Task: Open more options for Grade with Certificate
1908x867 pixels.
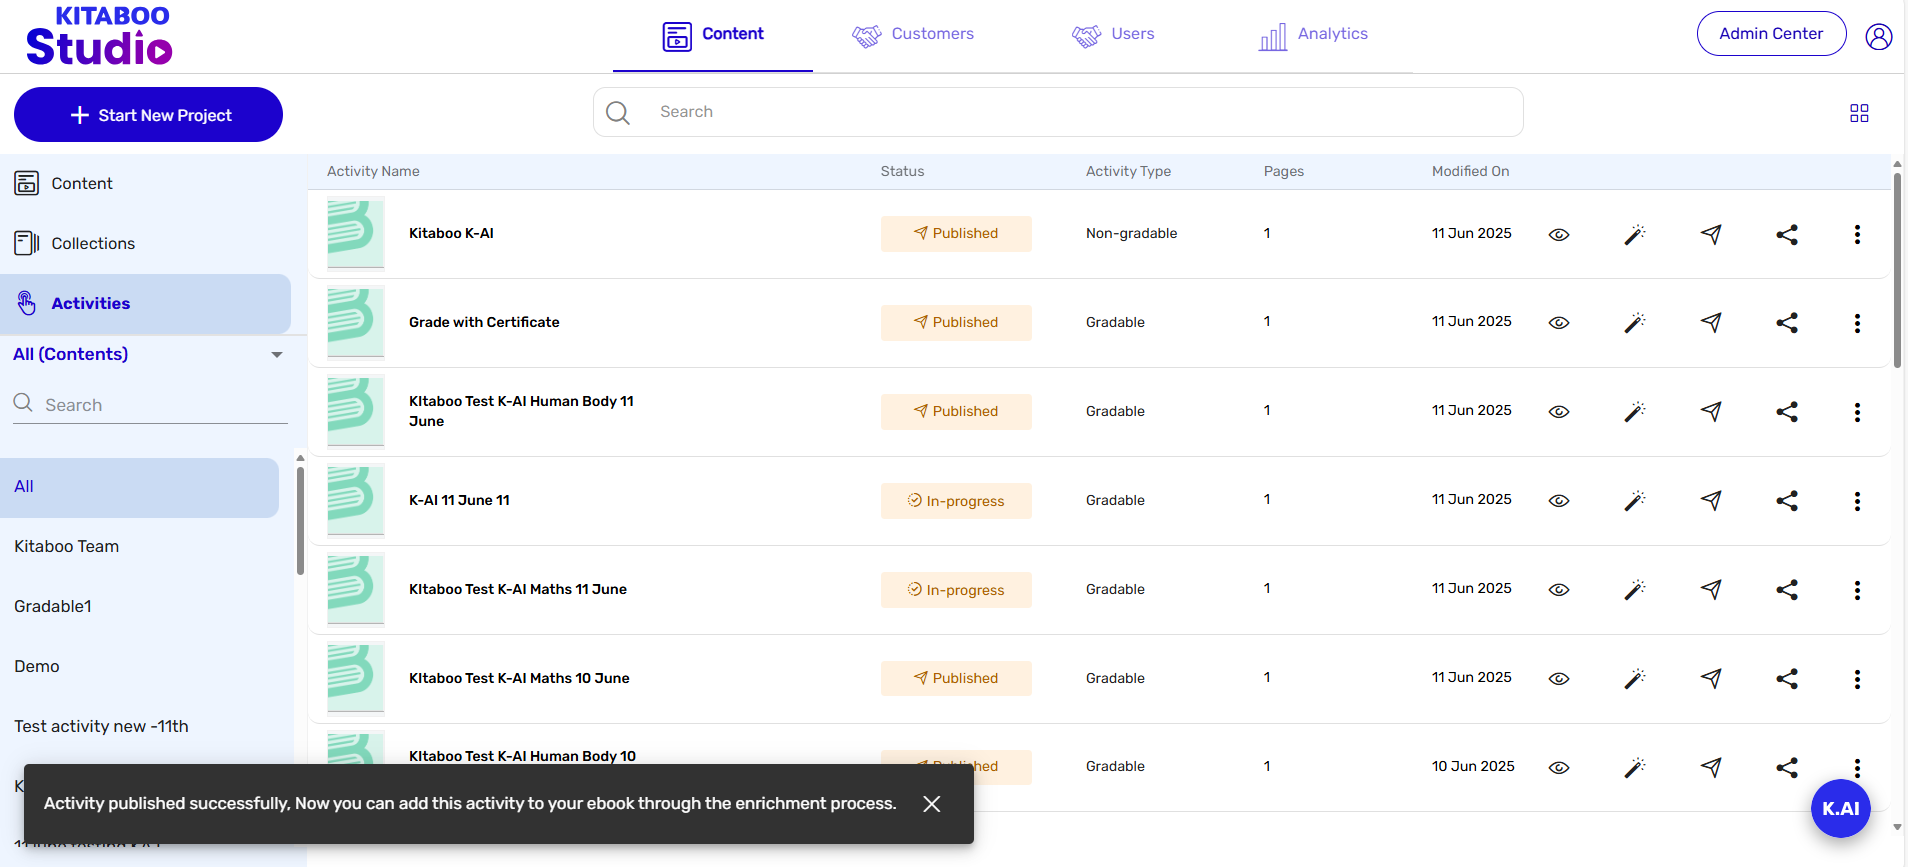Action: click(x=1857, y=323)
